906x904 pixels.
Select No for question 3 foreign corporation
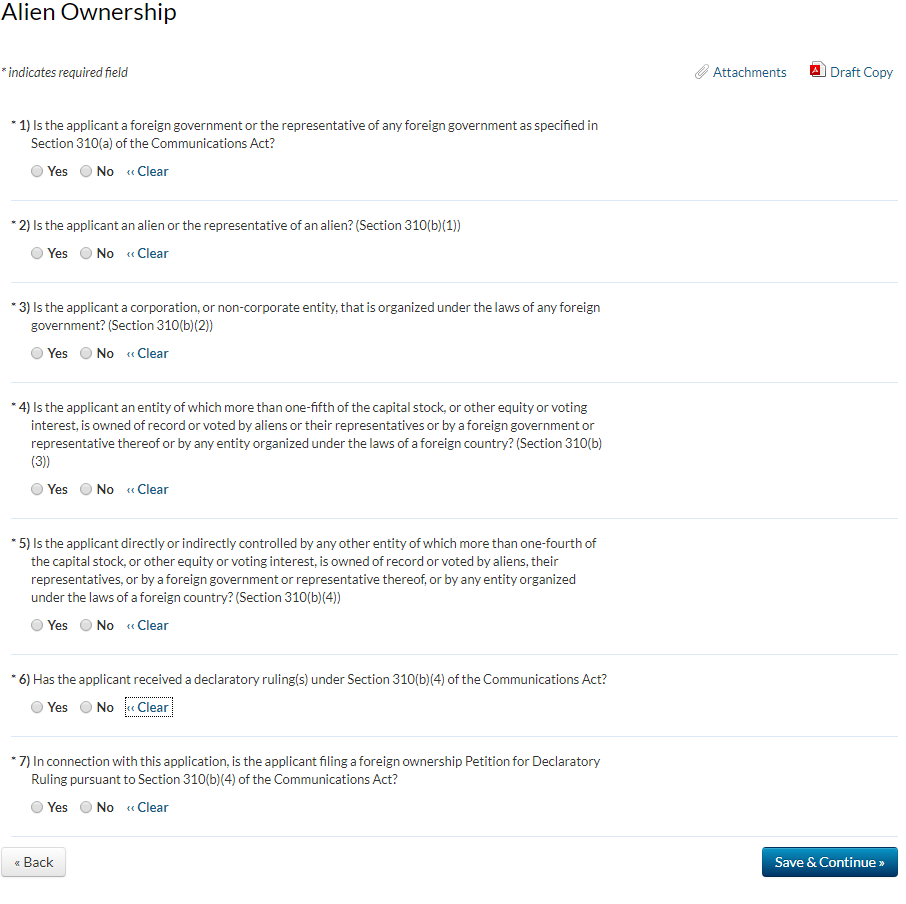click(86, 353)
